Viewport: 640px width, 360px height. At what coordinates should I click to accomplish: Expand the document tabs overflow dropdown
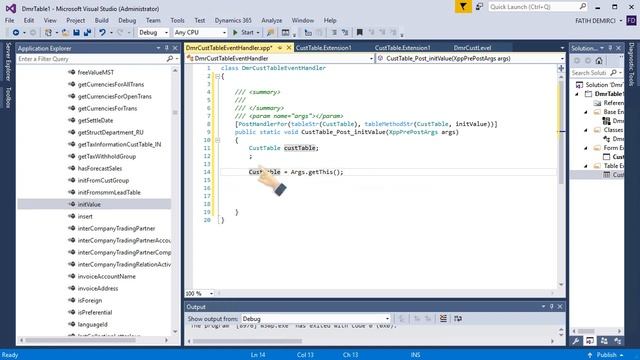point(562,48)
